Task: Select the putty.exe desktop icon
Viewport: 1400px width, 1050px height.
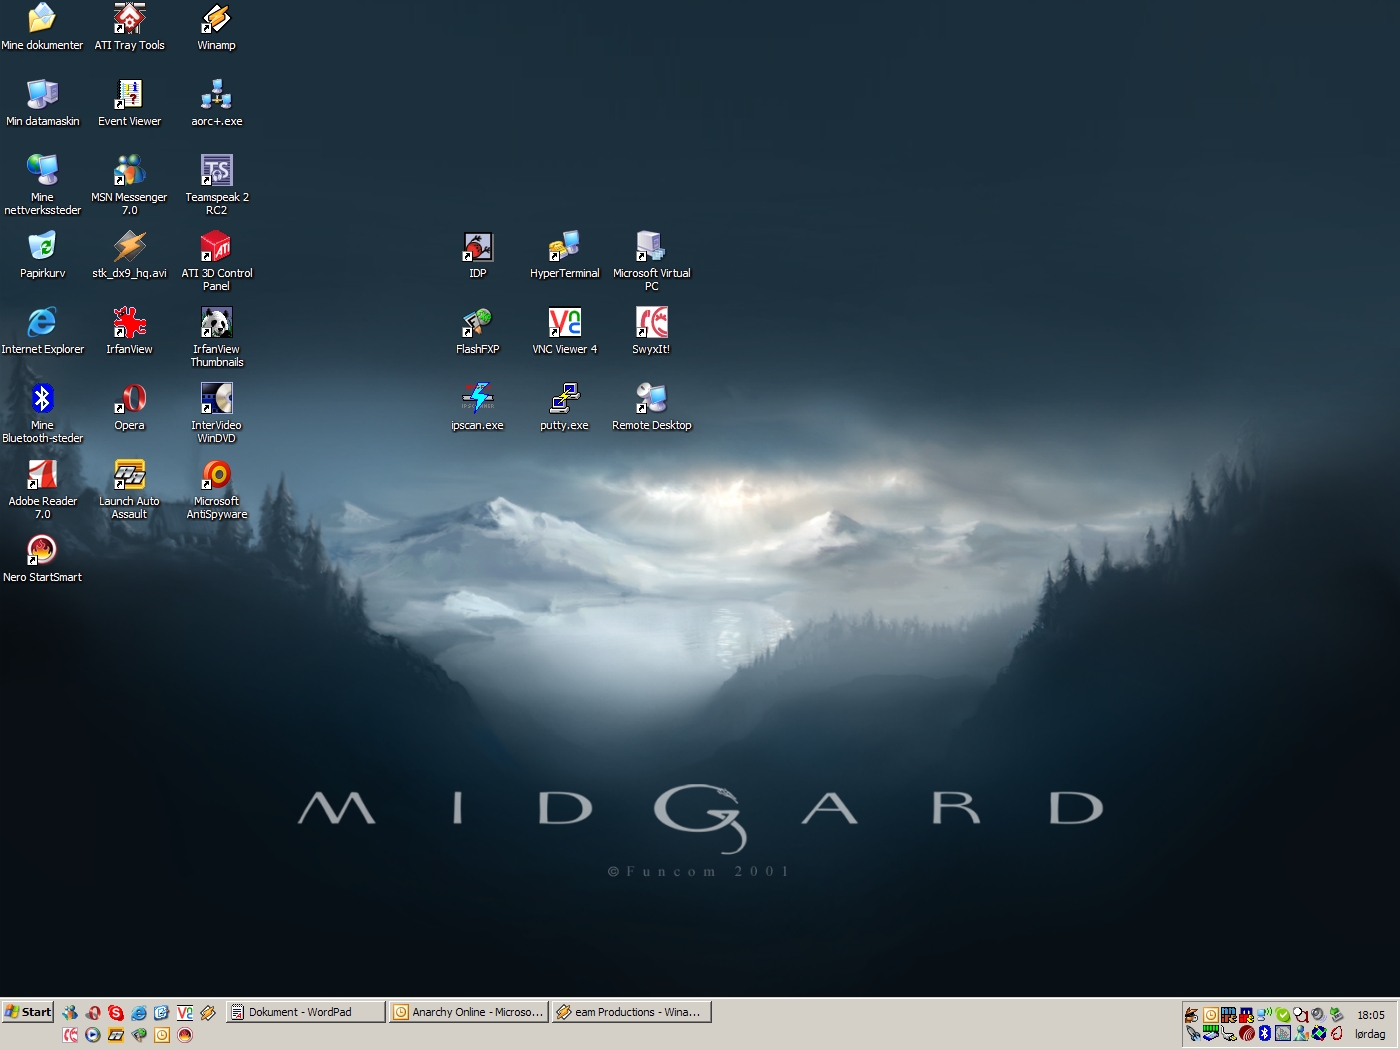Action: coord(564,399)
